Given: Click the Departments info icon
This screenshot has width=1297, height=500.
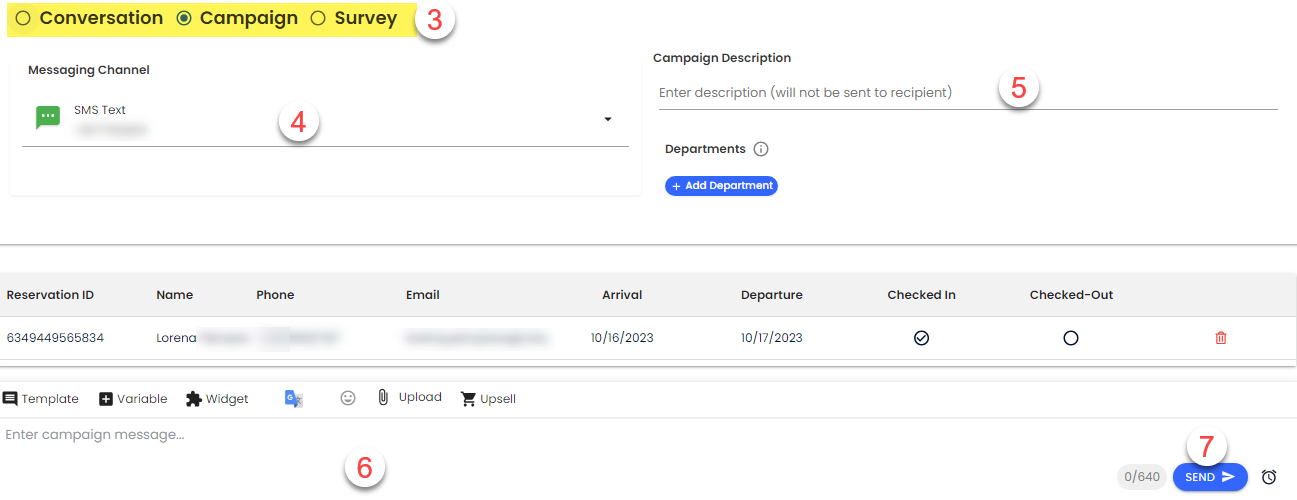Looking at the screenshot, I should point(761,149).
